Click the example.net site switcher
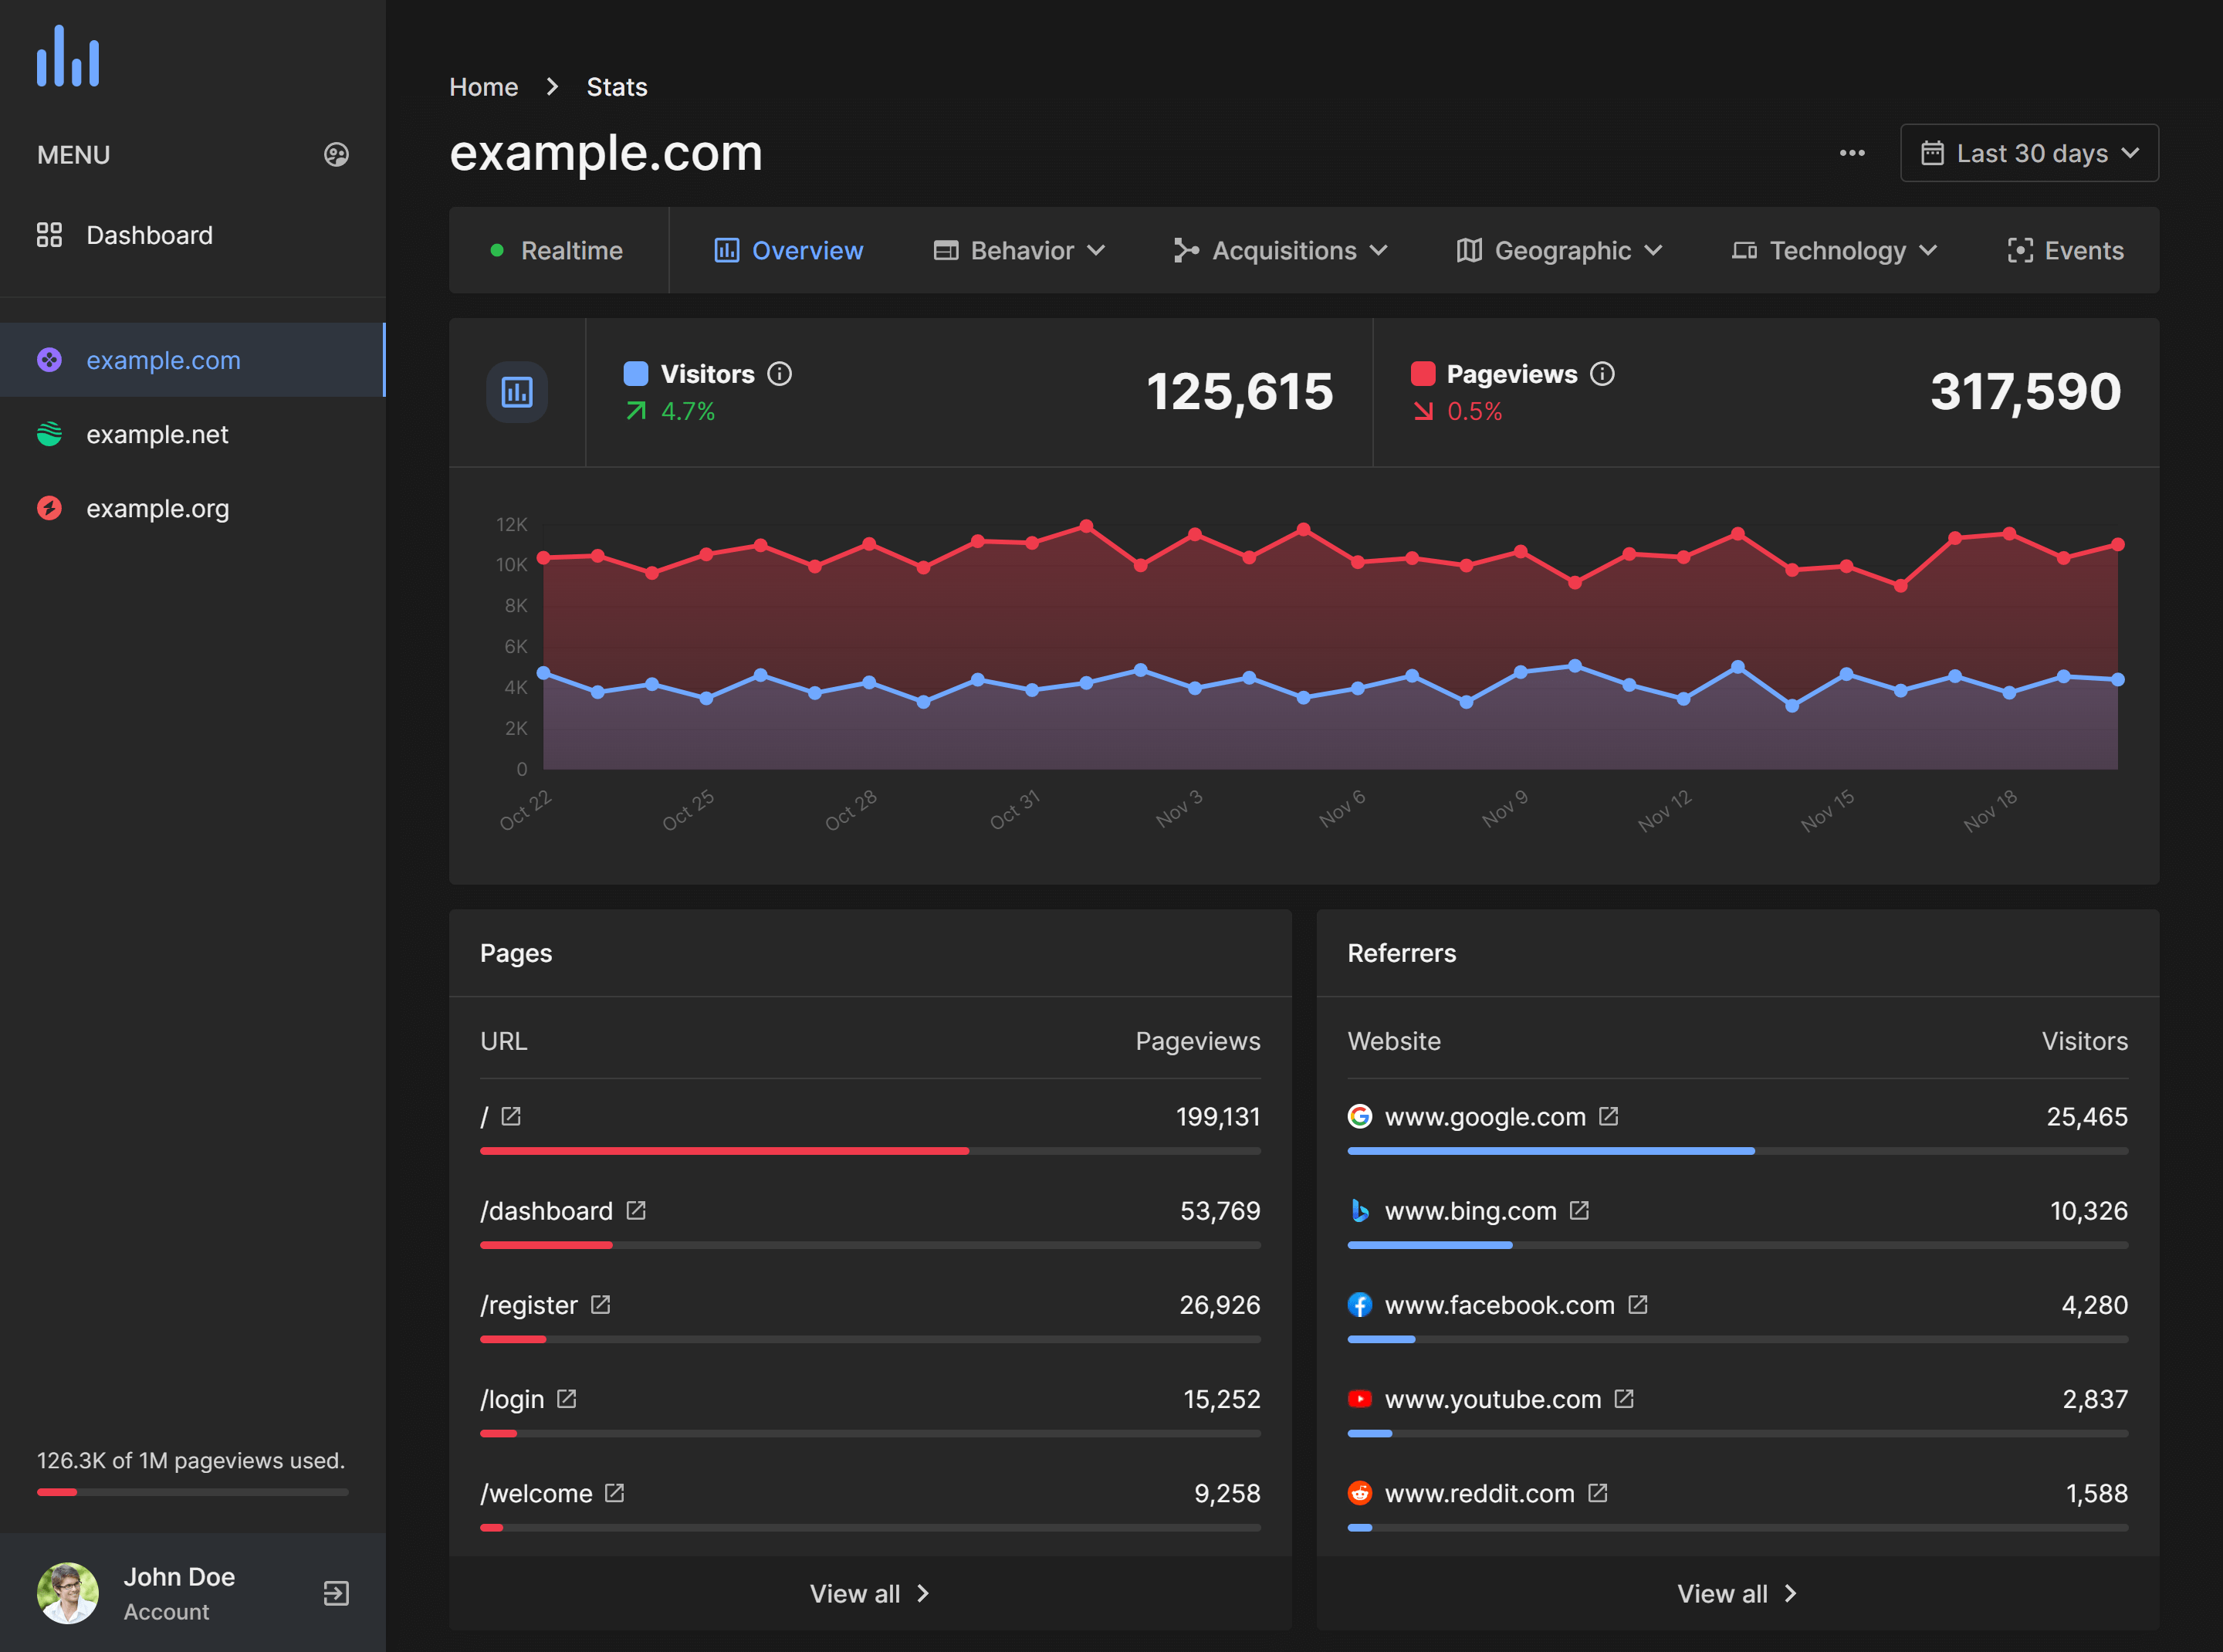The height and width of the screenshot is (1652, 2223). click(x=156, y=434)
